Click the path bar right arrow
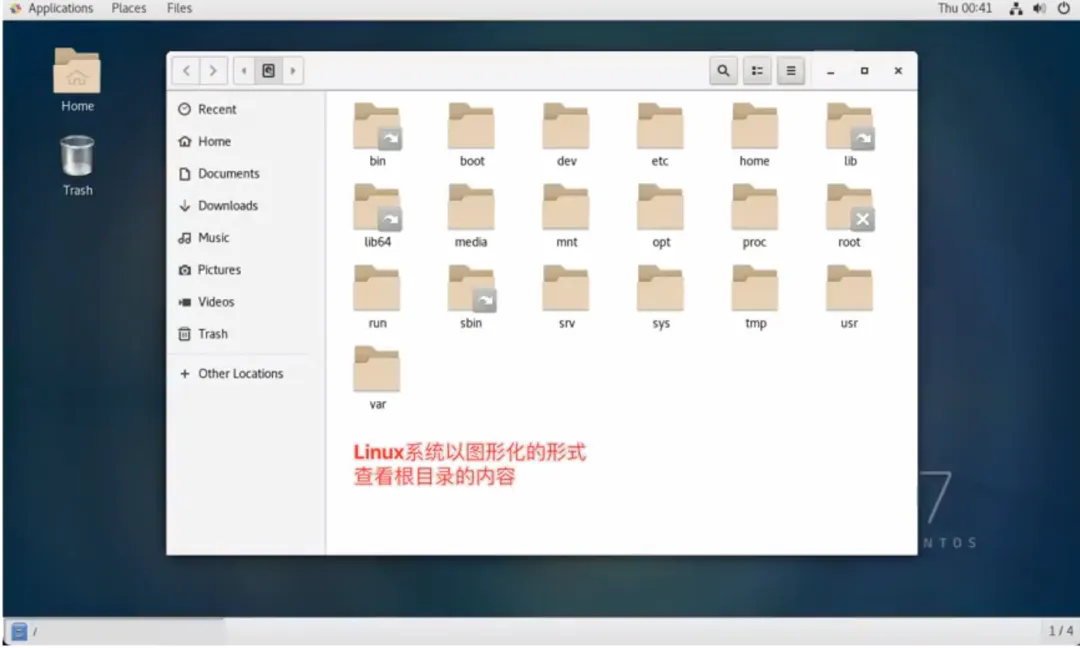The width and height of the screenshot is (1080, 648). point(293,70)
